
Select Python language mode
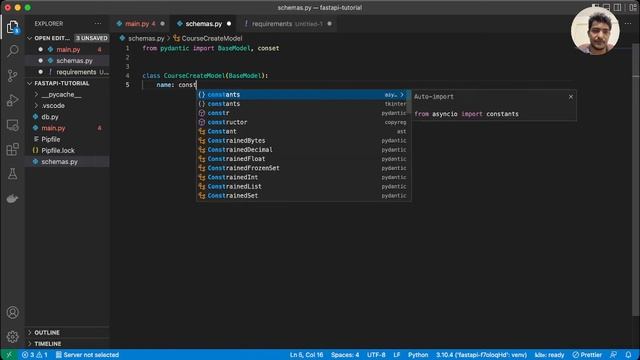pyautogui.click(x=418, y=355)
